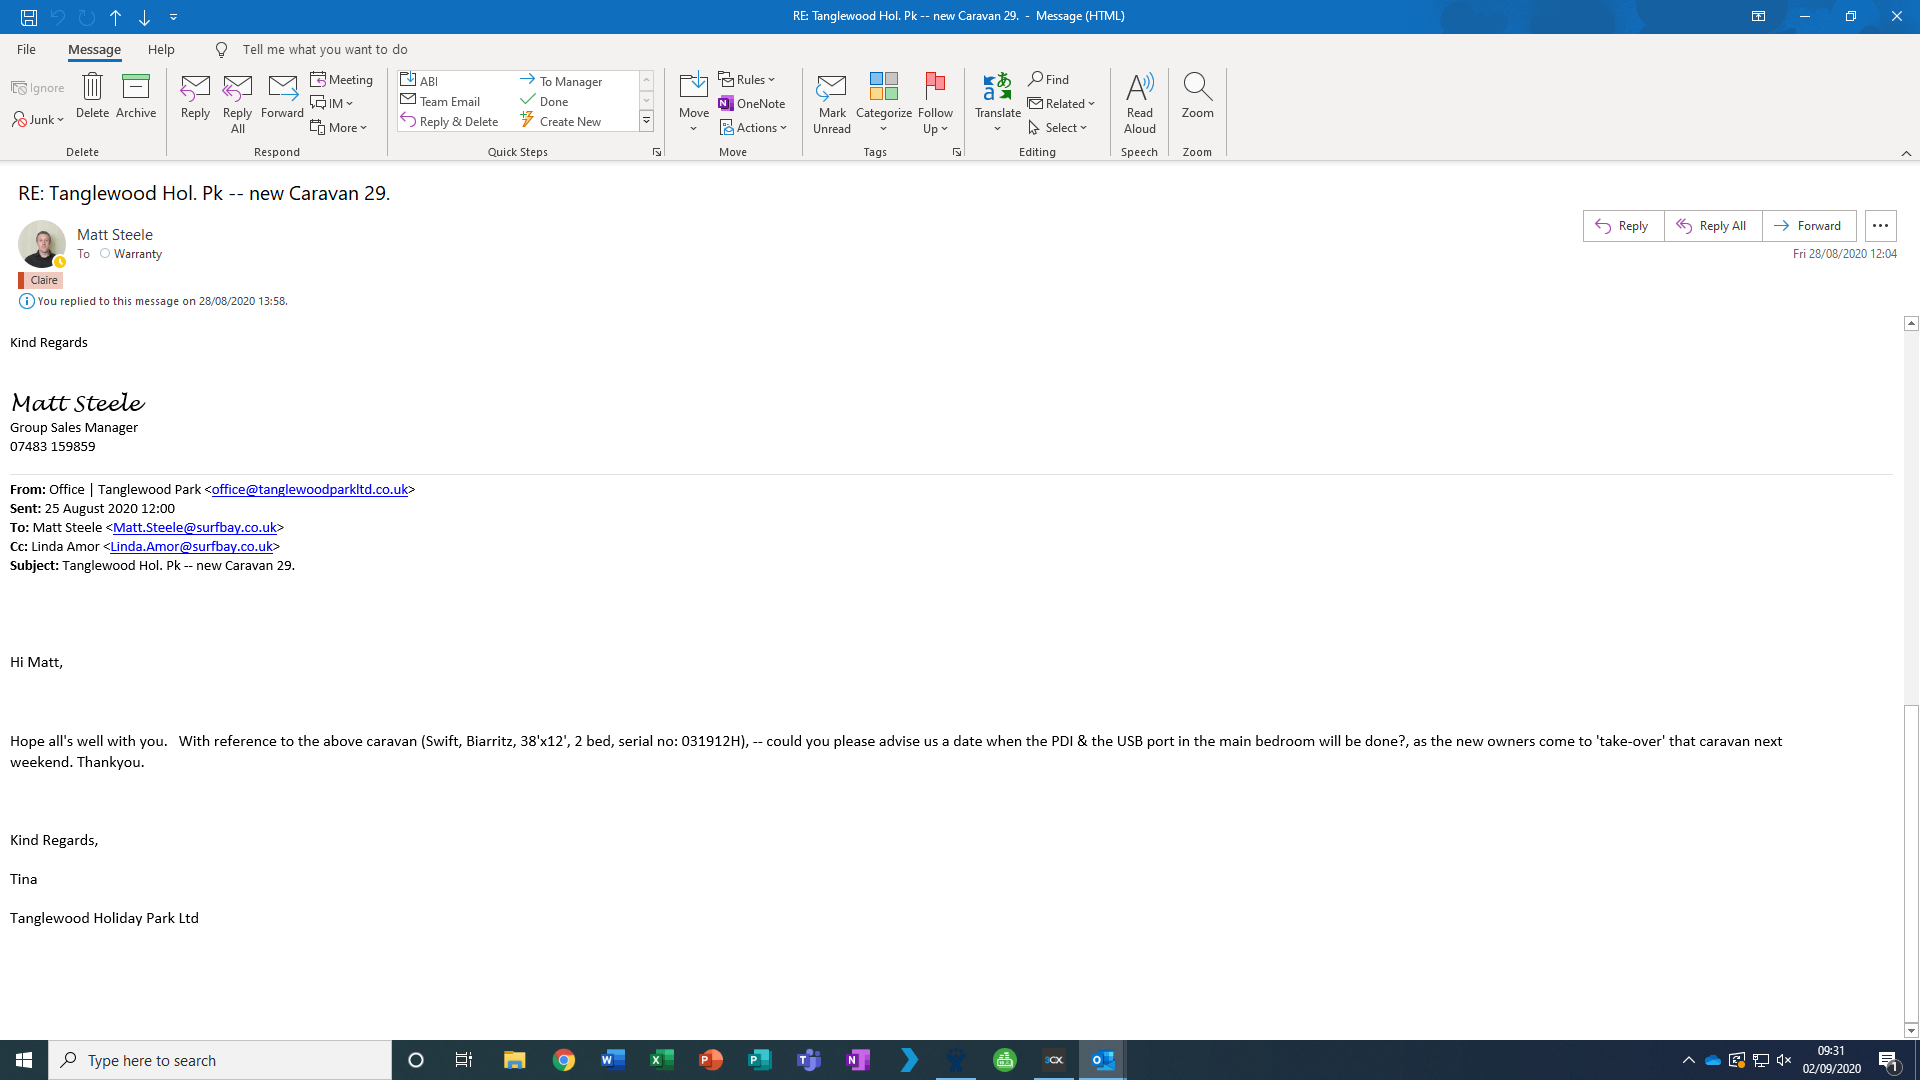This screenshot has width=1920, height=1080.
Task: Open the Follow Up flag dropdown
Action: (x=935, y=103)
